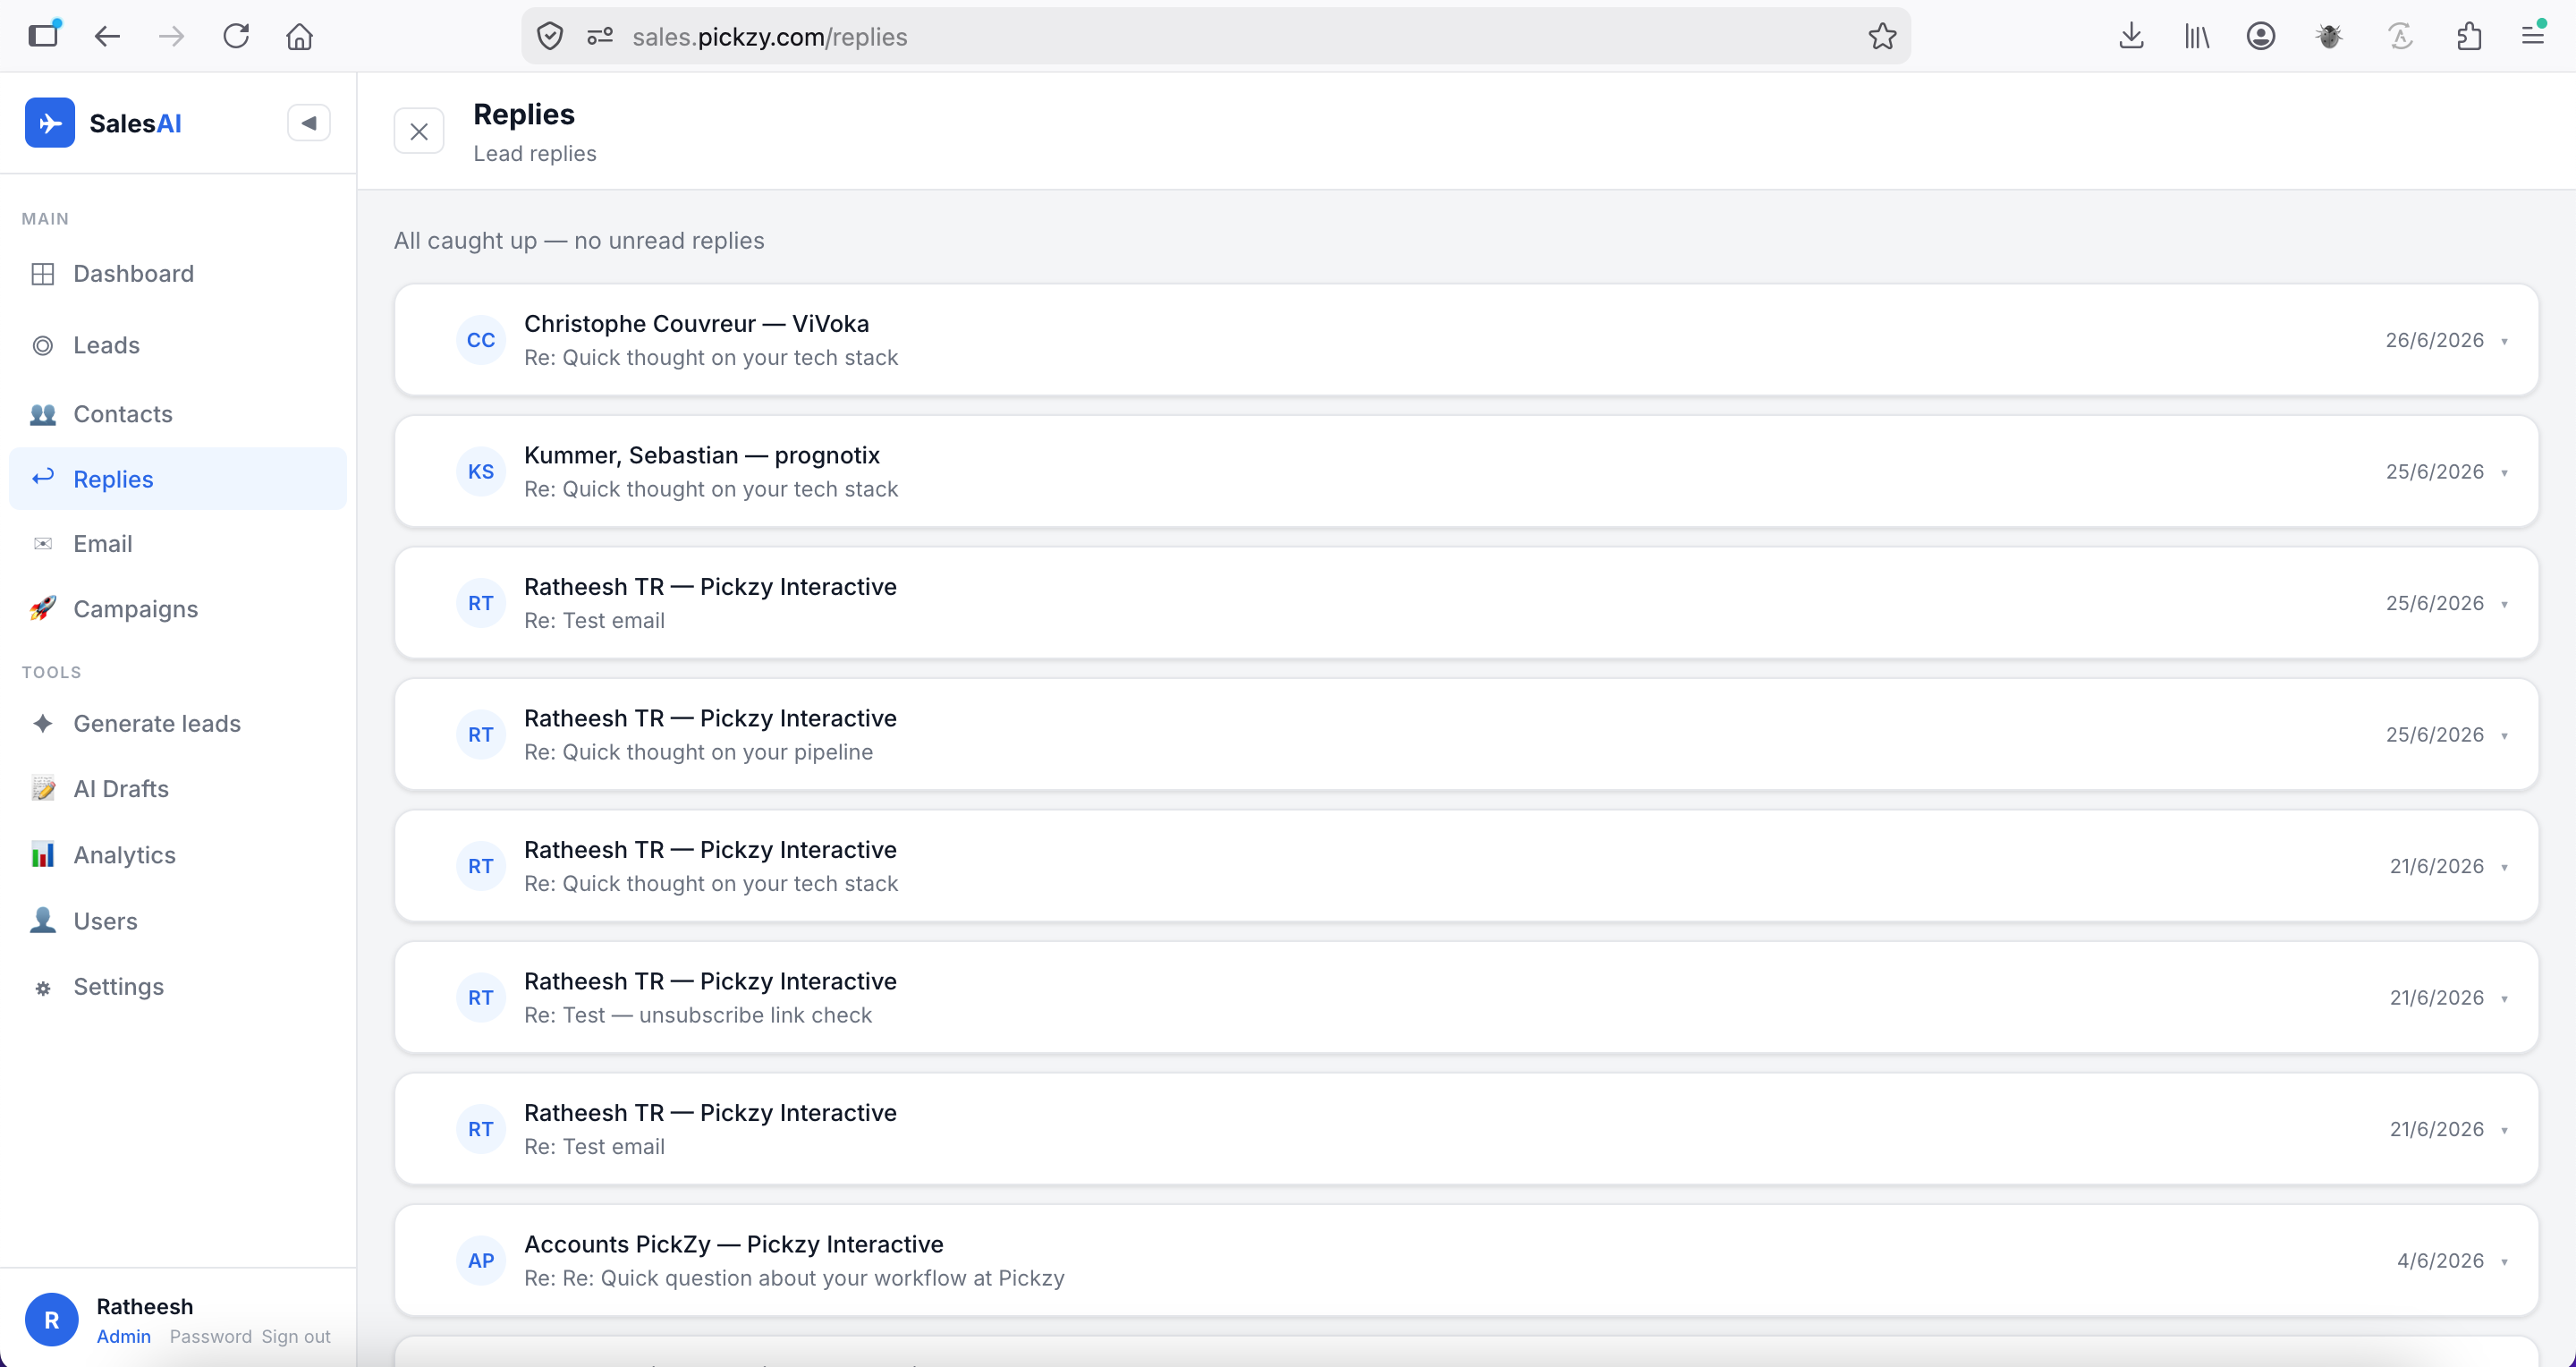Viewport: 2576px width, 1367px height.
Task: Click the browser address bar
Action: [x=1215, y=37]
